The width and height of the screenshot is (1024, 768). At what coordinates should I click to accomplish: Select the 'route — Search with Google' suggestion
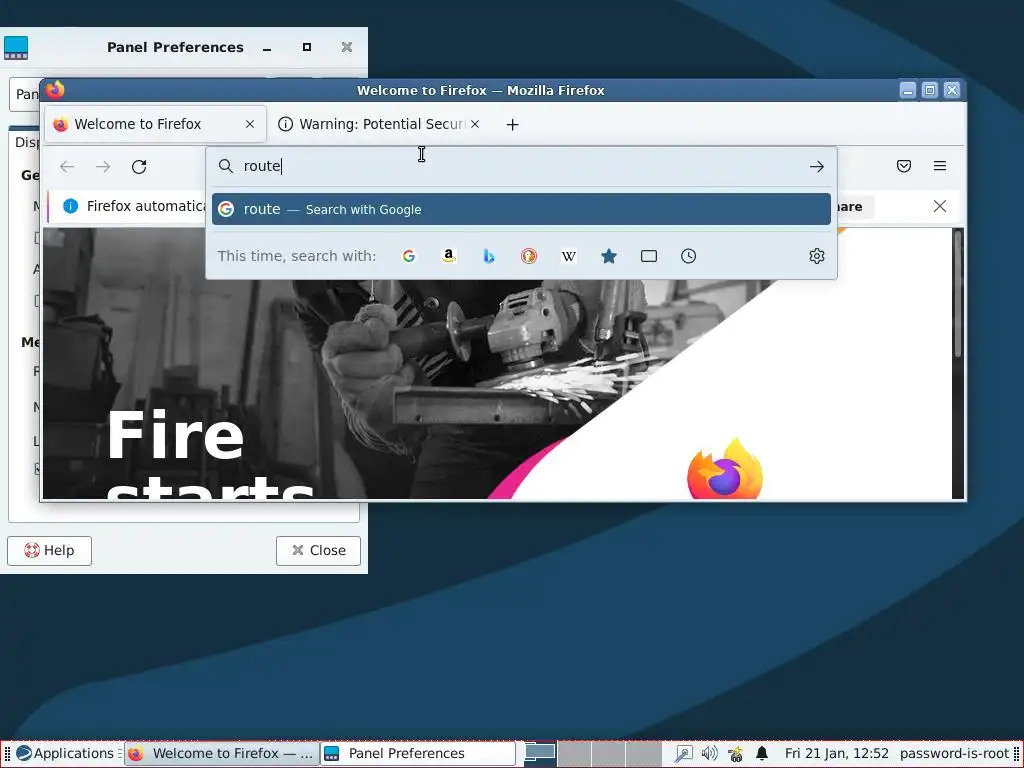pos(521,209)
